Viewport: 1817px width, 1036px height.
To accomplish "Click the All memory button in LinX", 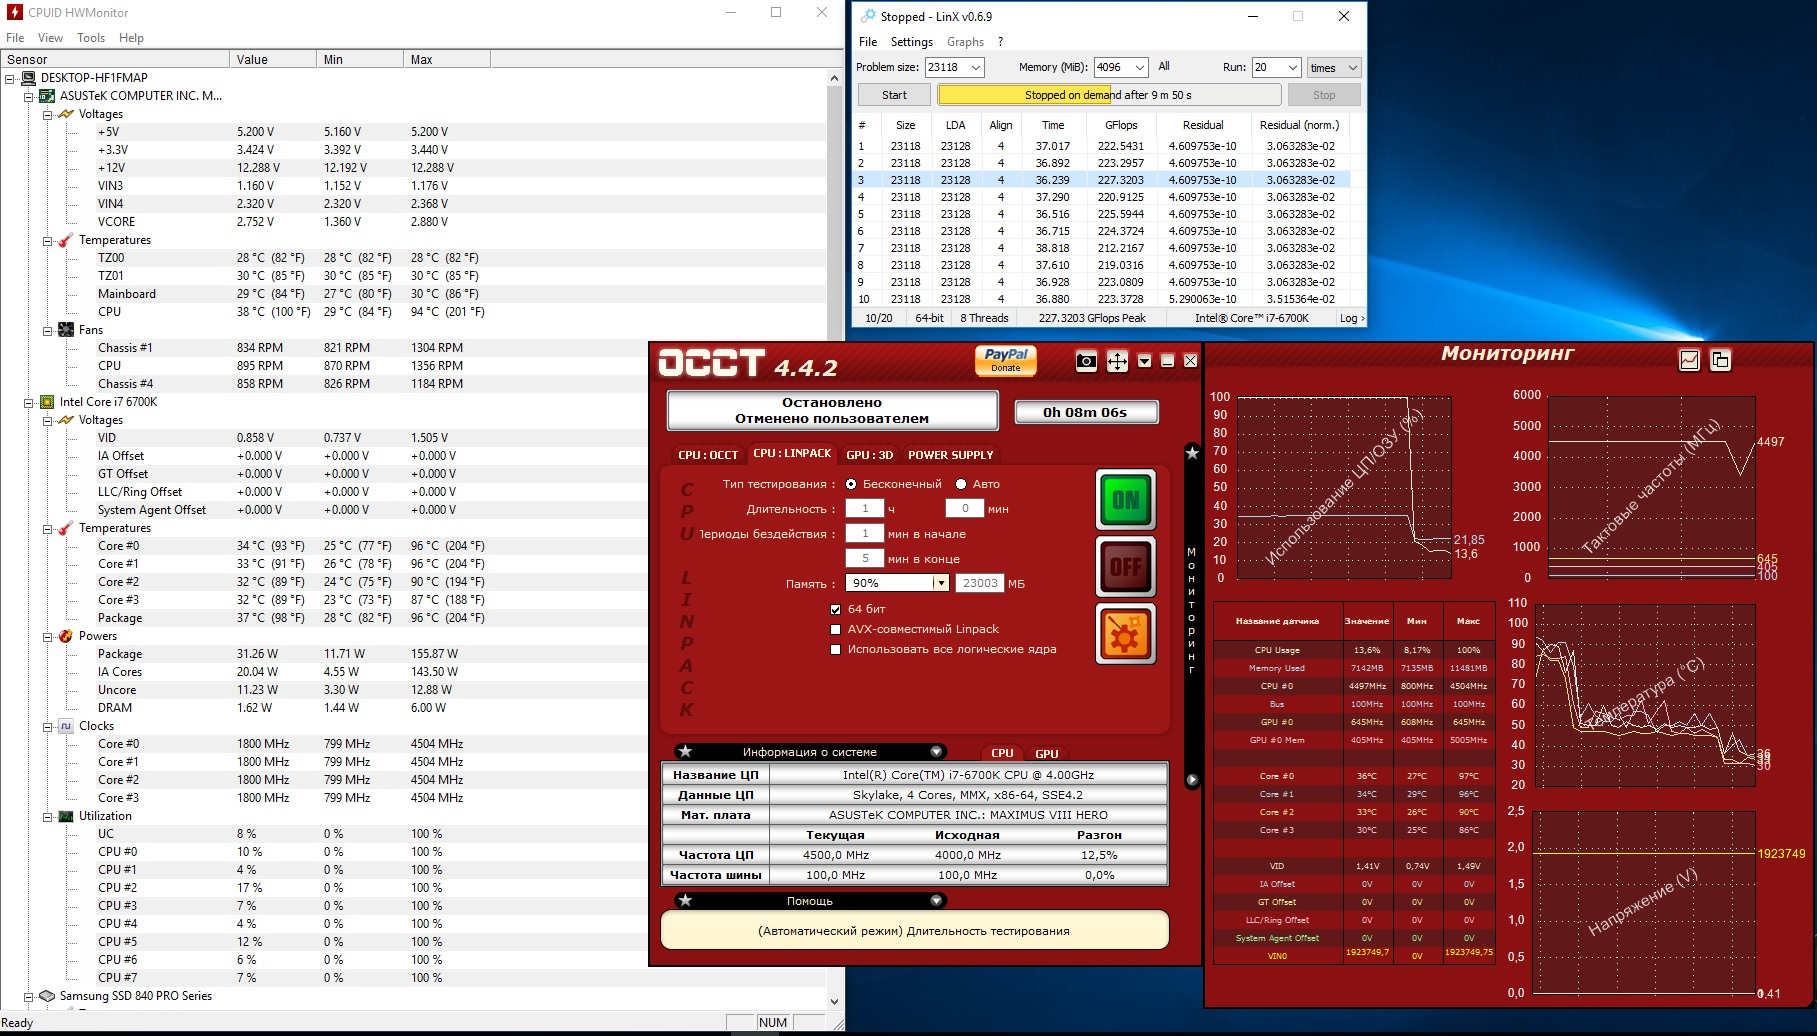I will [1164, 66].
